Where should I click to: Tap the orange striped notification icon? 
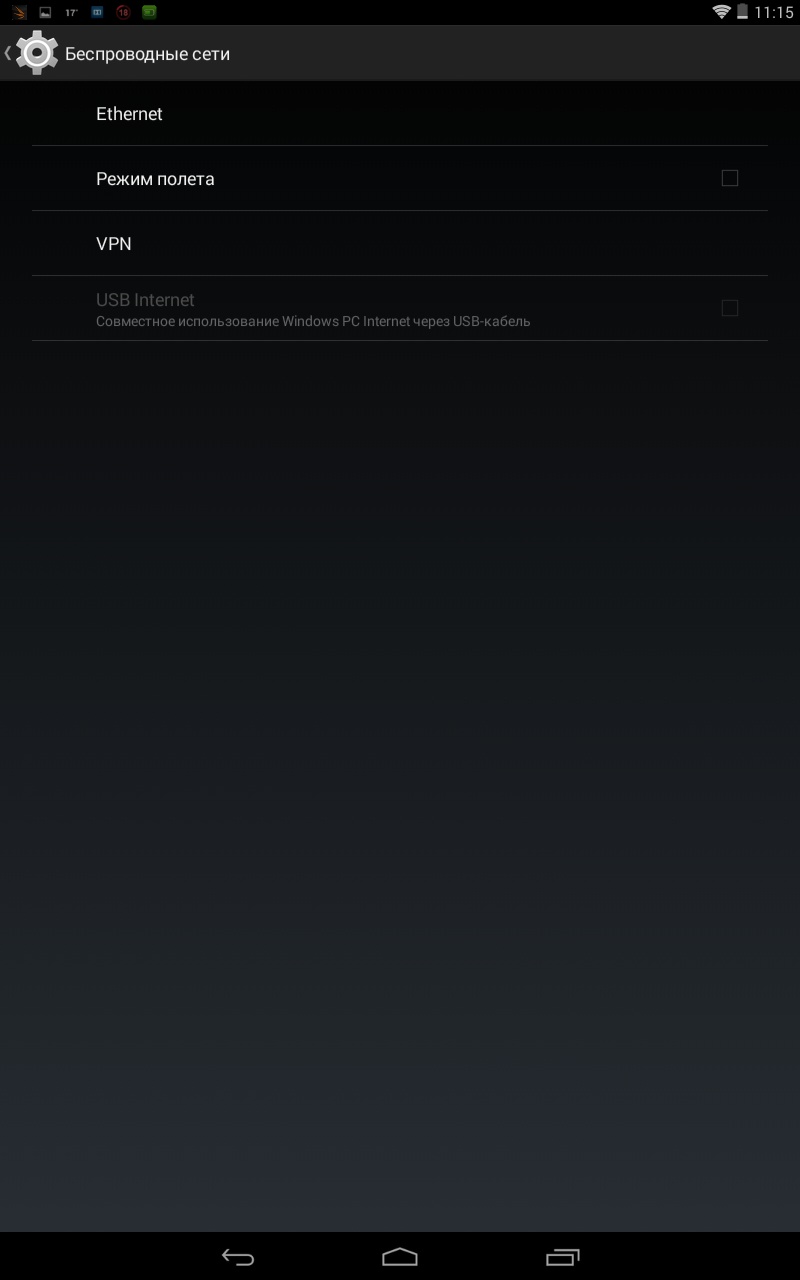point(19,13)
